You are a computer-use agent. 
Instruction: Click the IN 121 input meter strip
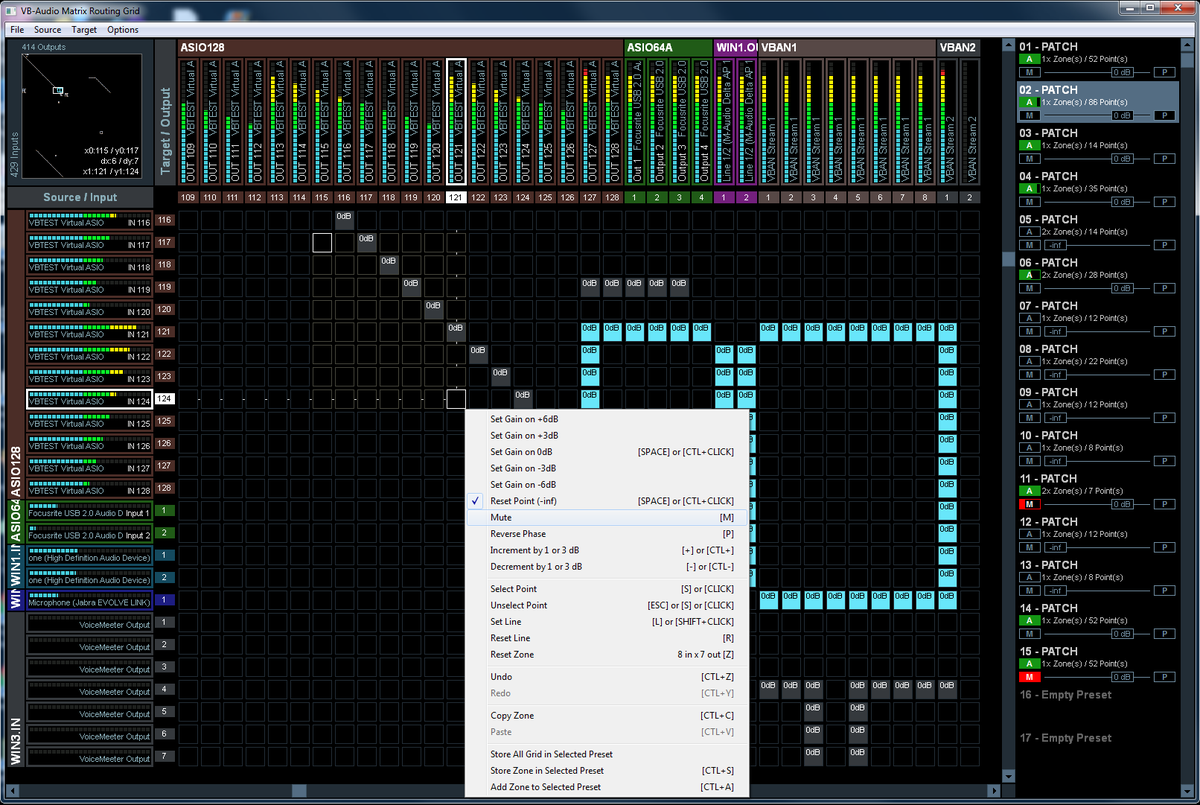(x=89, y=334)
